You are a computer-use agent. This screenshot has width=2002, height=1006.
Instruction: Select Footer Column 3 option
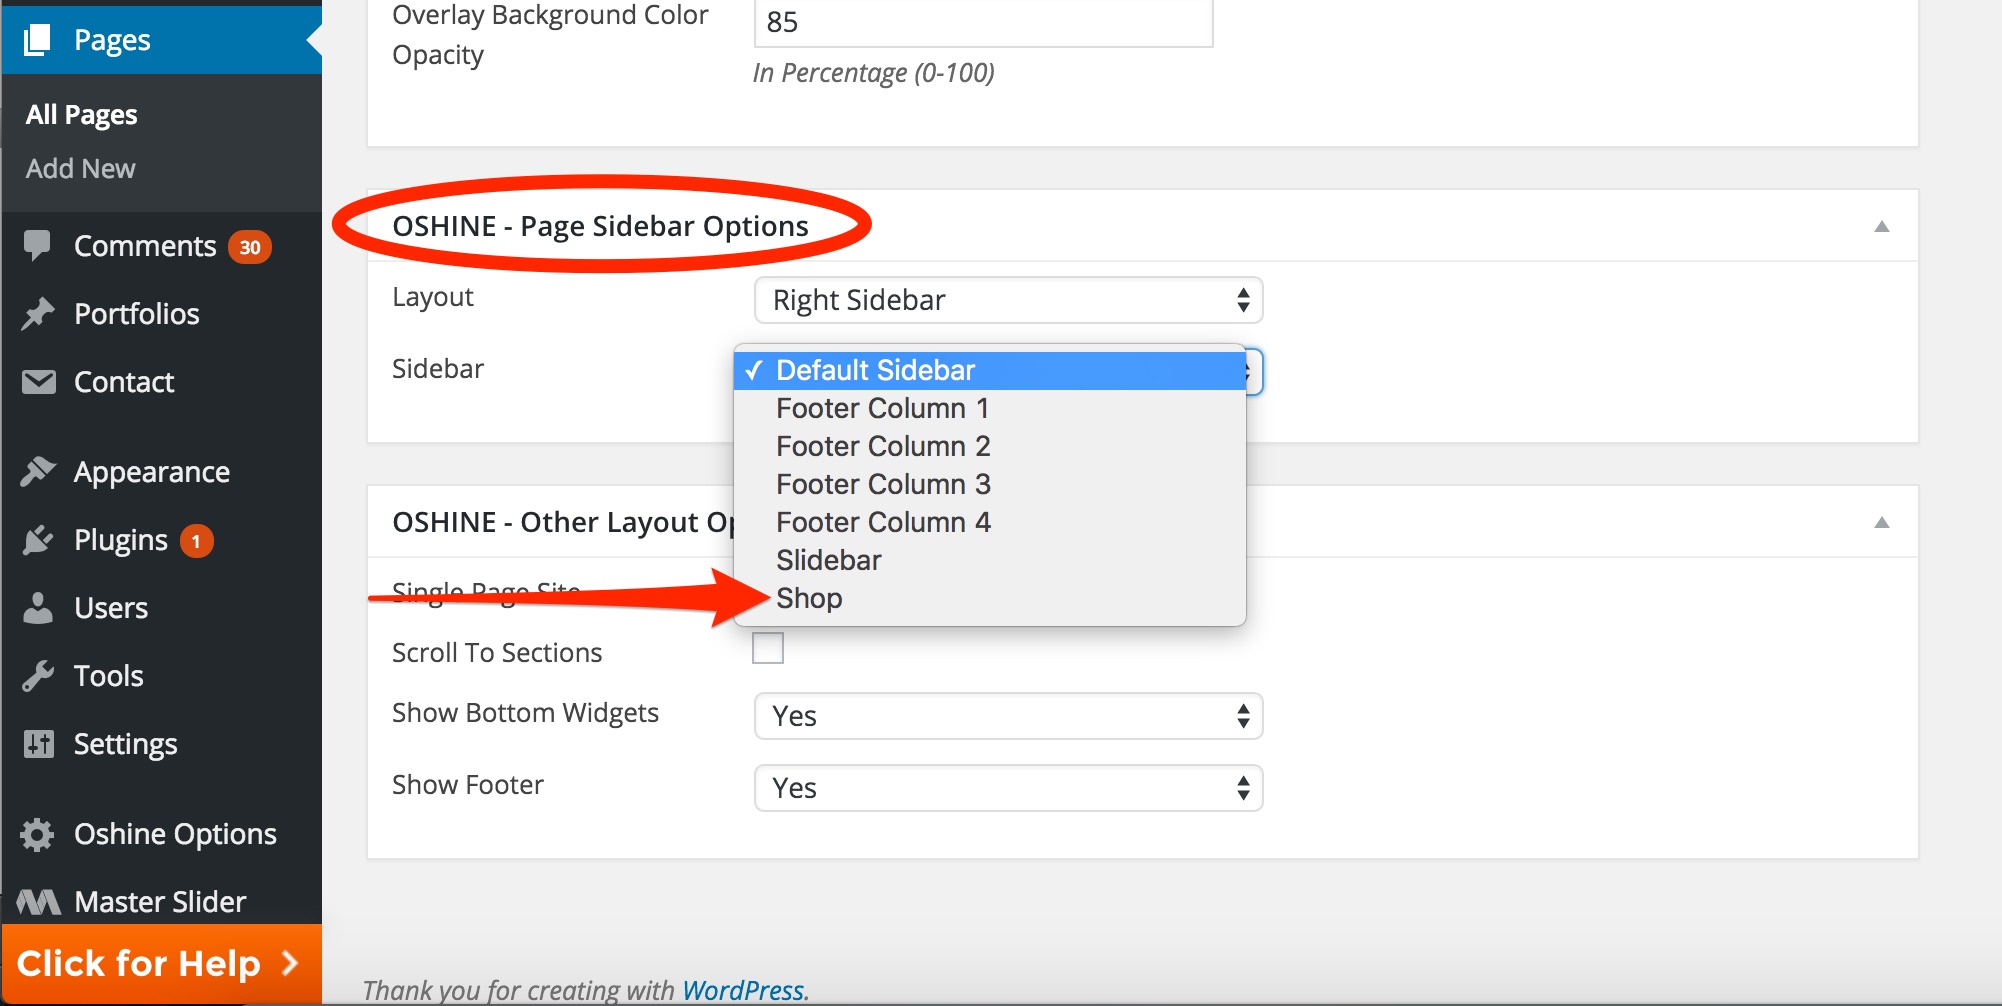coord(990,484)
